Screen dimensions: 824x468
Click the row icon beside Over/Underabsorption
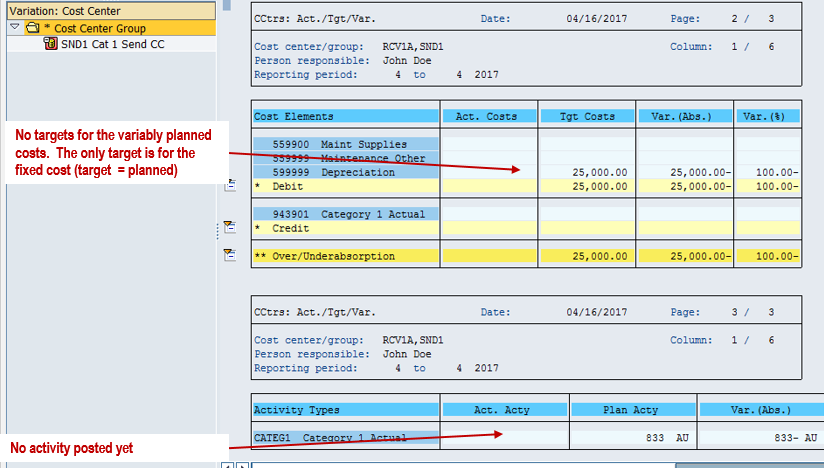[229, 255]
